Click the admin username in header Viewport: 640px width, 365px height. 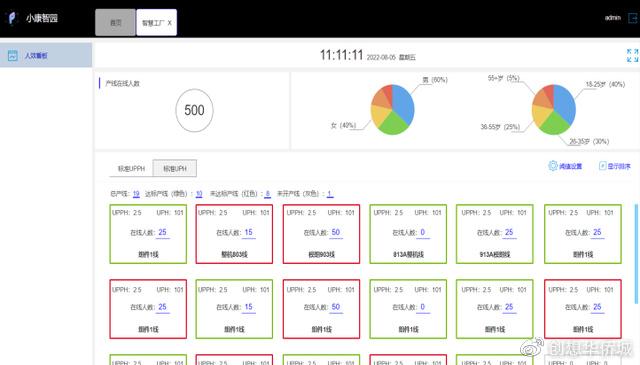[x=613, y=18]
